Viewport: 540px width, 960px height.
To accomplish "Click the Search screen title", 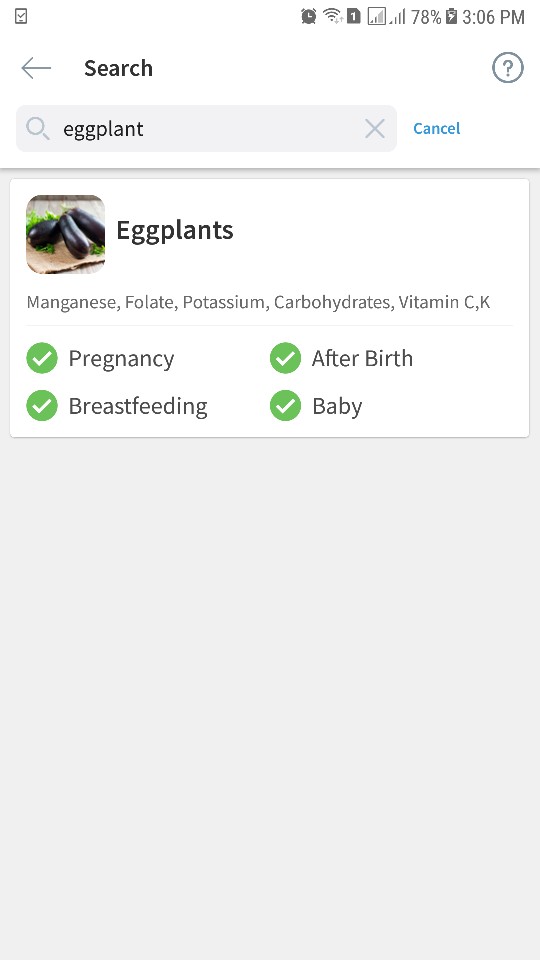I will point(118,68).
